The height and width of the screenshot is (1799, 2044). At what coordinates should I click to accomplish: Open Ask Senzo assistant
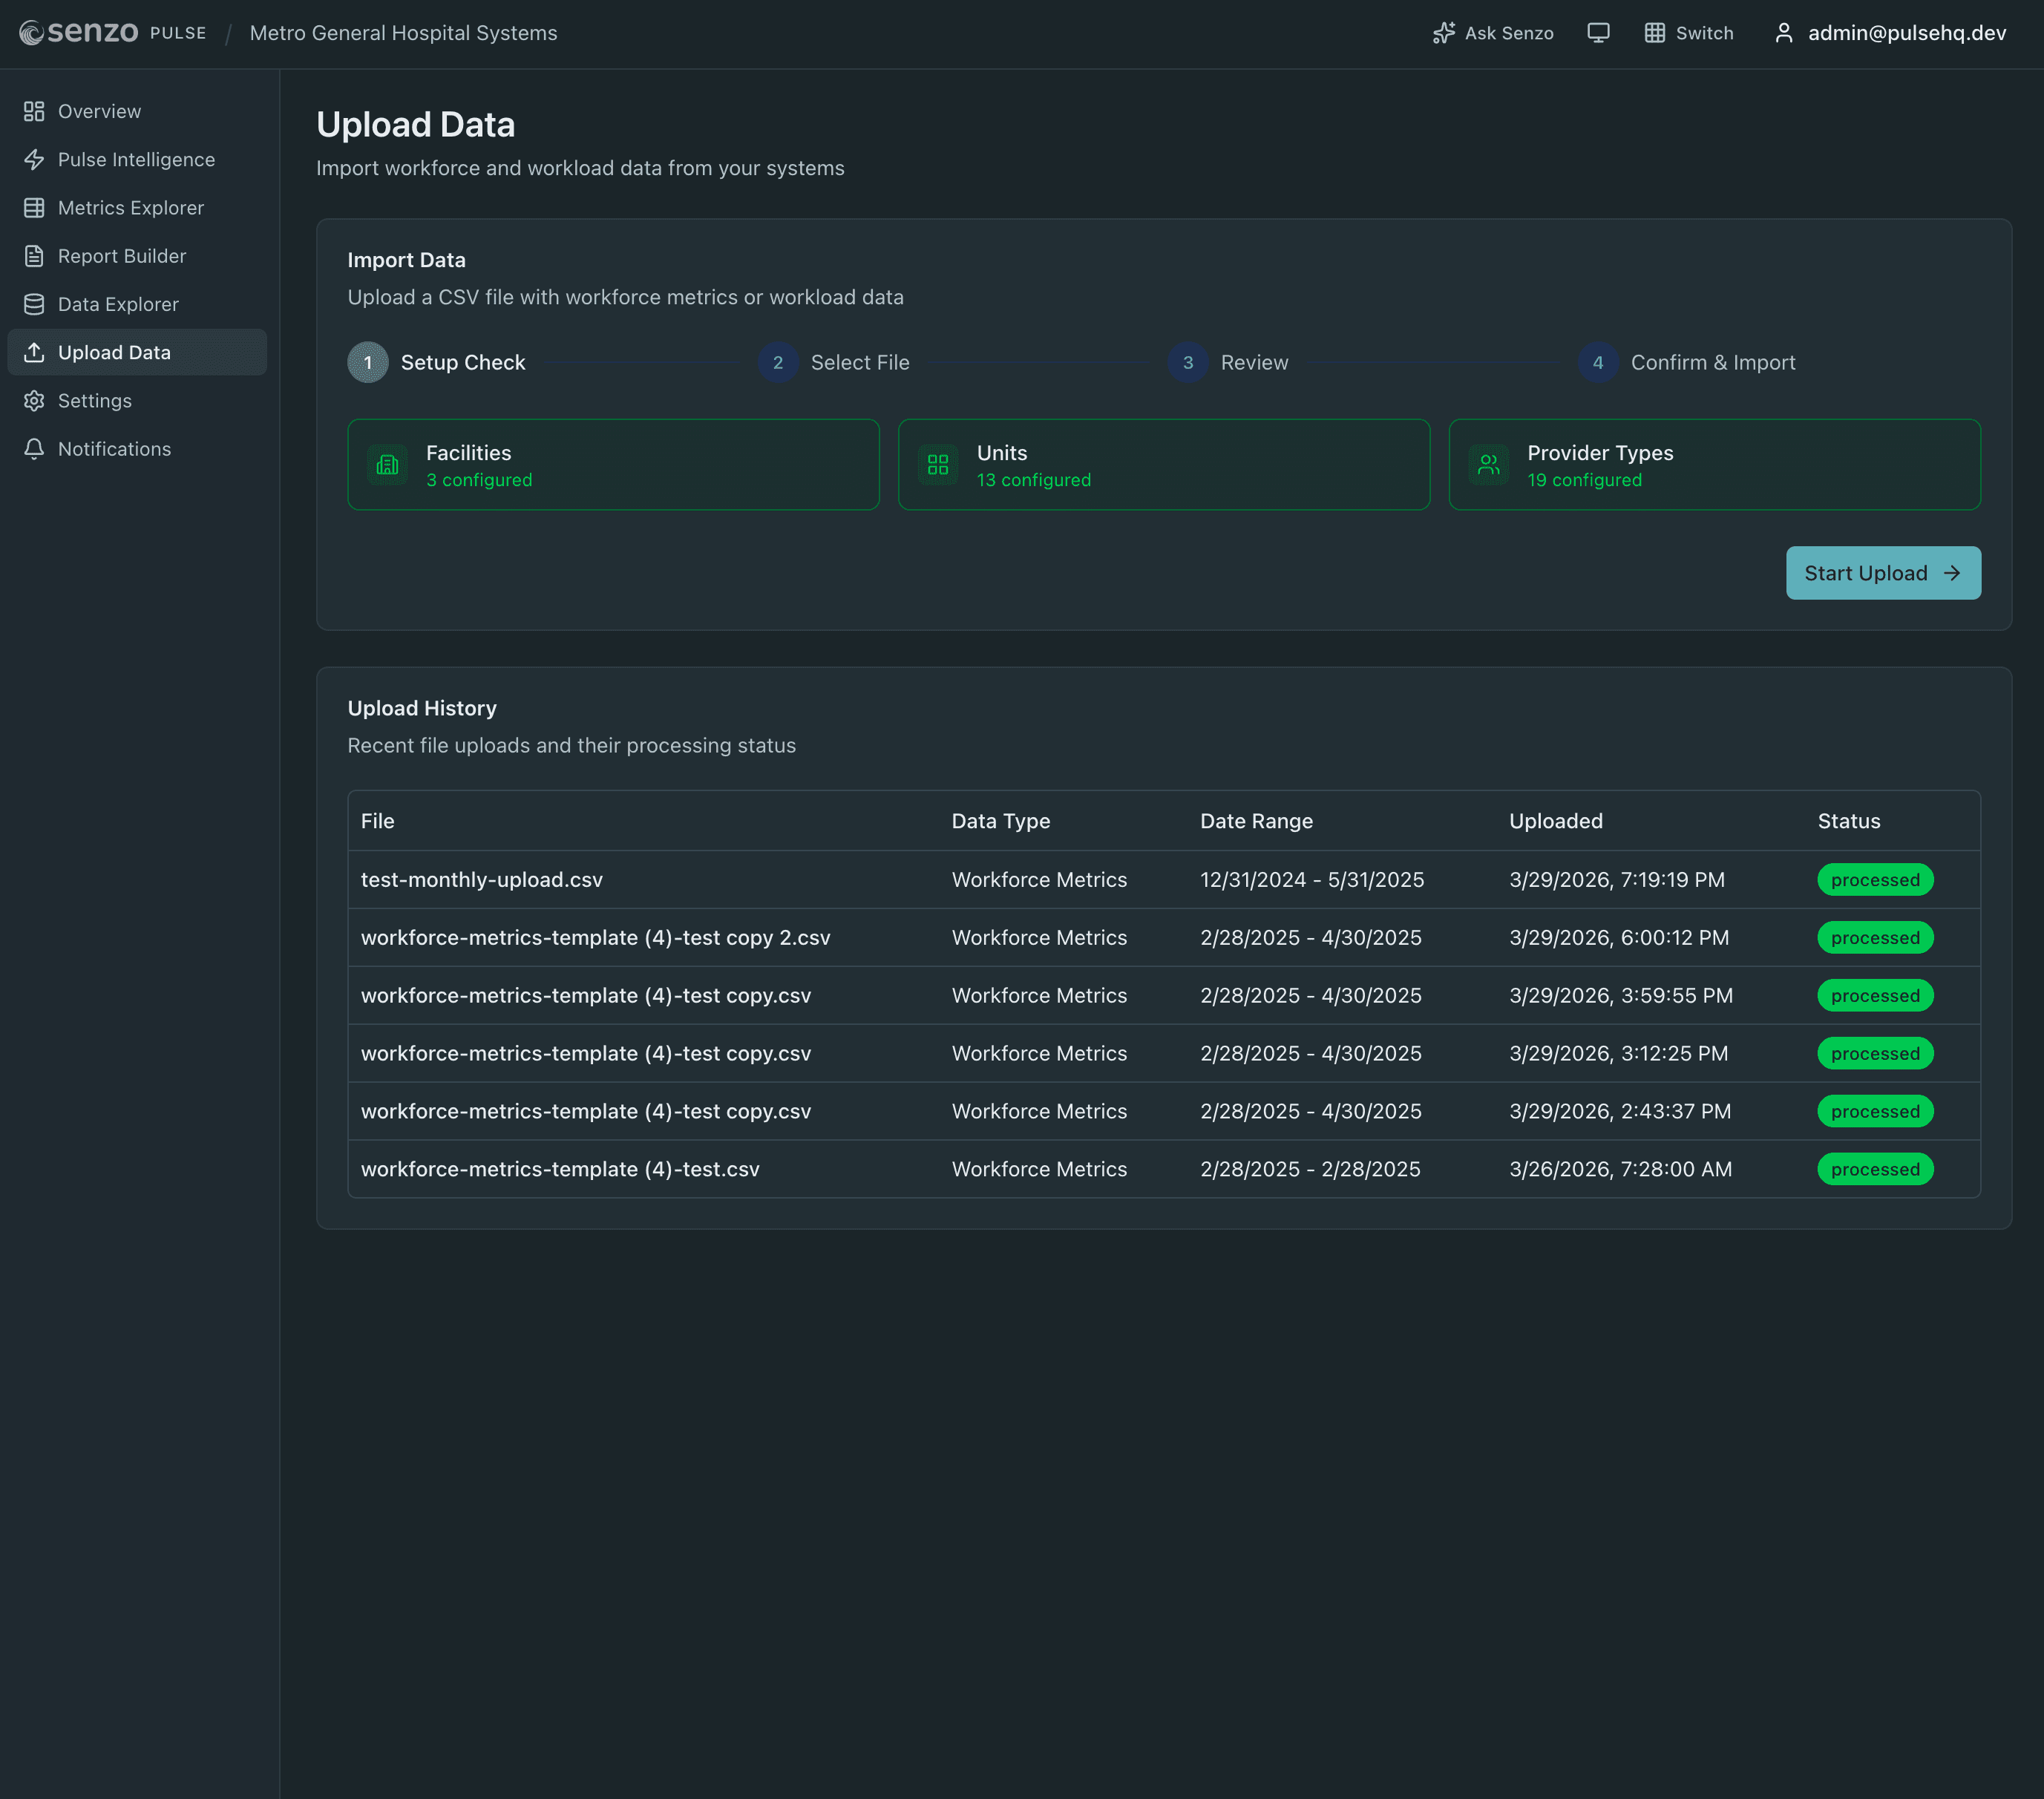(1492, 33)
